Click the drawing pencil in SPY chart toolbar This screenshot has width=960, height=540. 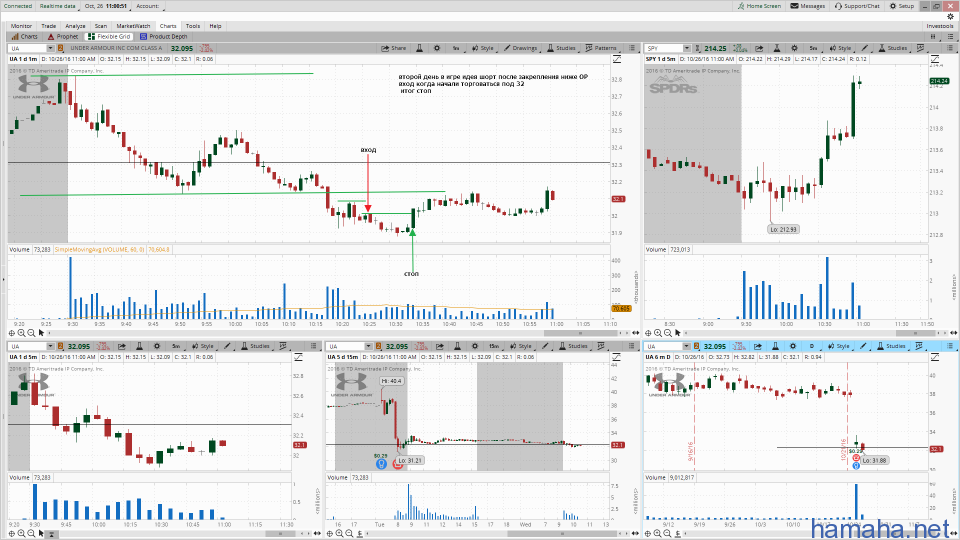pyautogui.click(x=864, y=48)
